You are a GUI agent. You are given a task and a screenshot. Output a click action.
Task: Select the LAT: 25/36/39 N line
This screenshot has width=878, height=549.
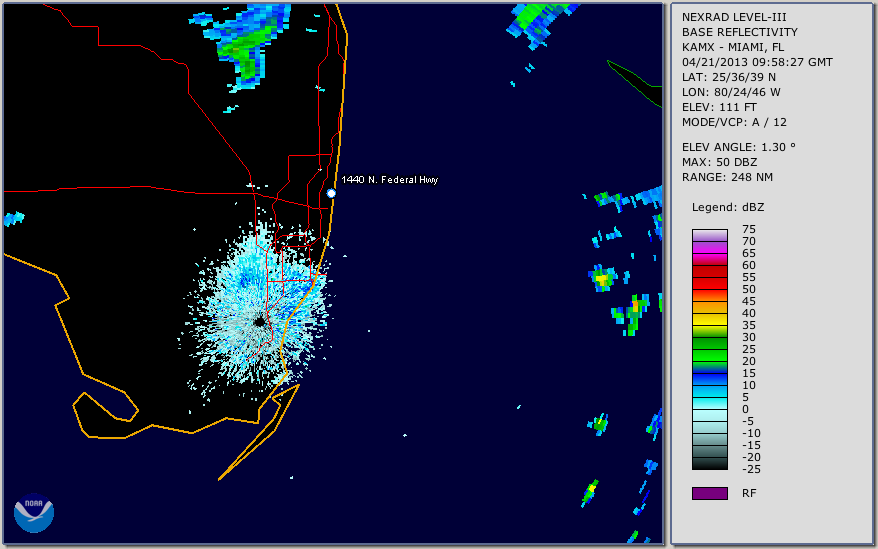[728, 77]
